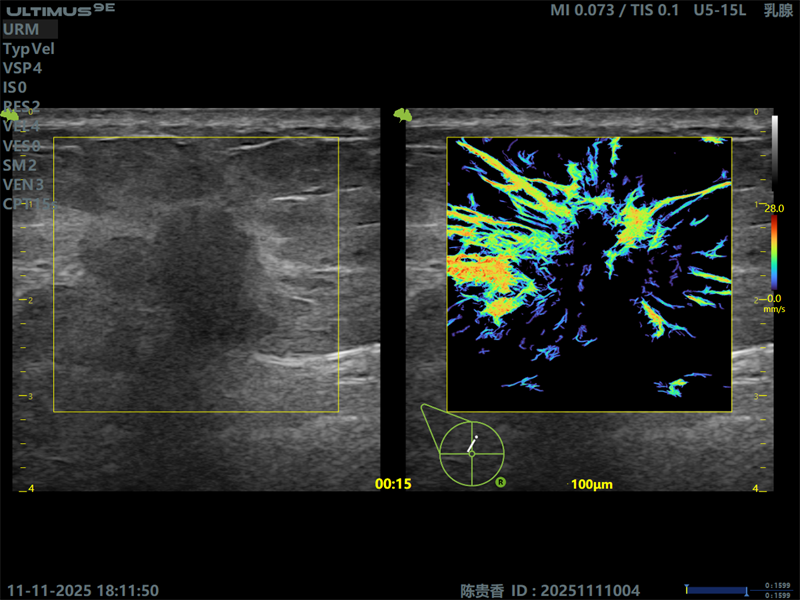
Task: Click the velocity color scale bar
Action: (x=774, y=253)
